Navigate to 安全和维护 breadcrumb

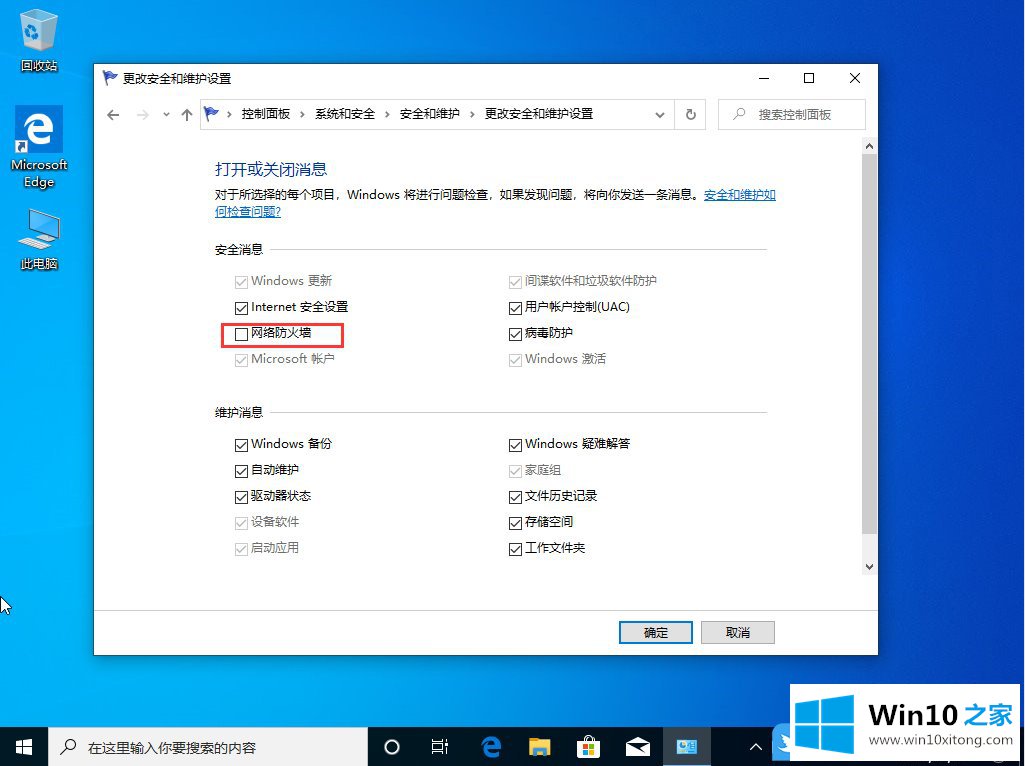coord(429,114)
